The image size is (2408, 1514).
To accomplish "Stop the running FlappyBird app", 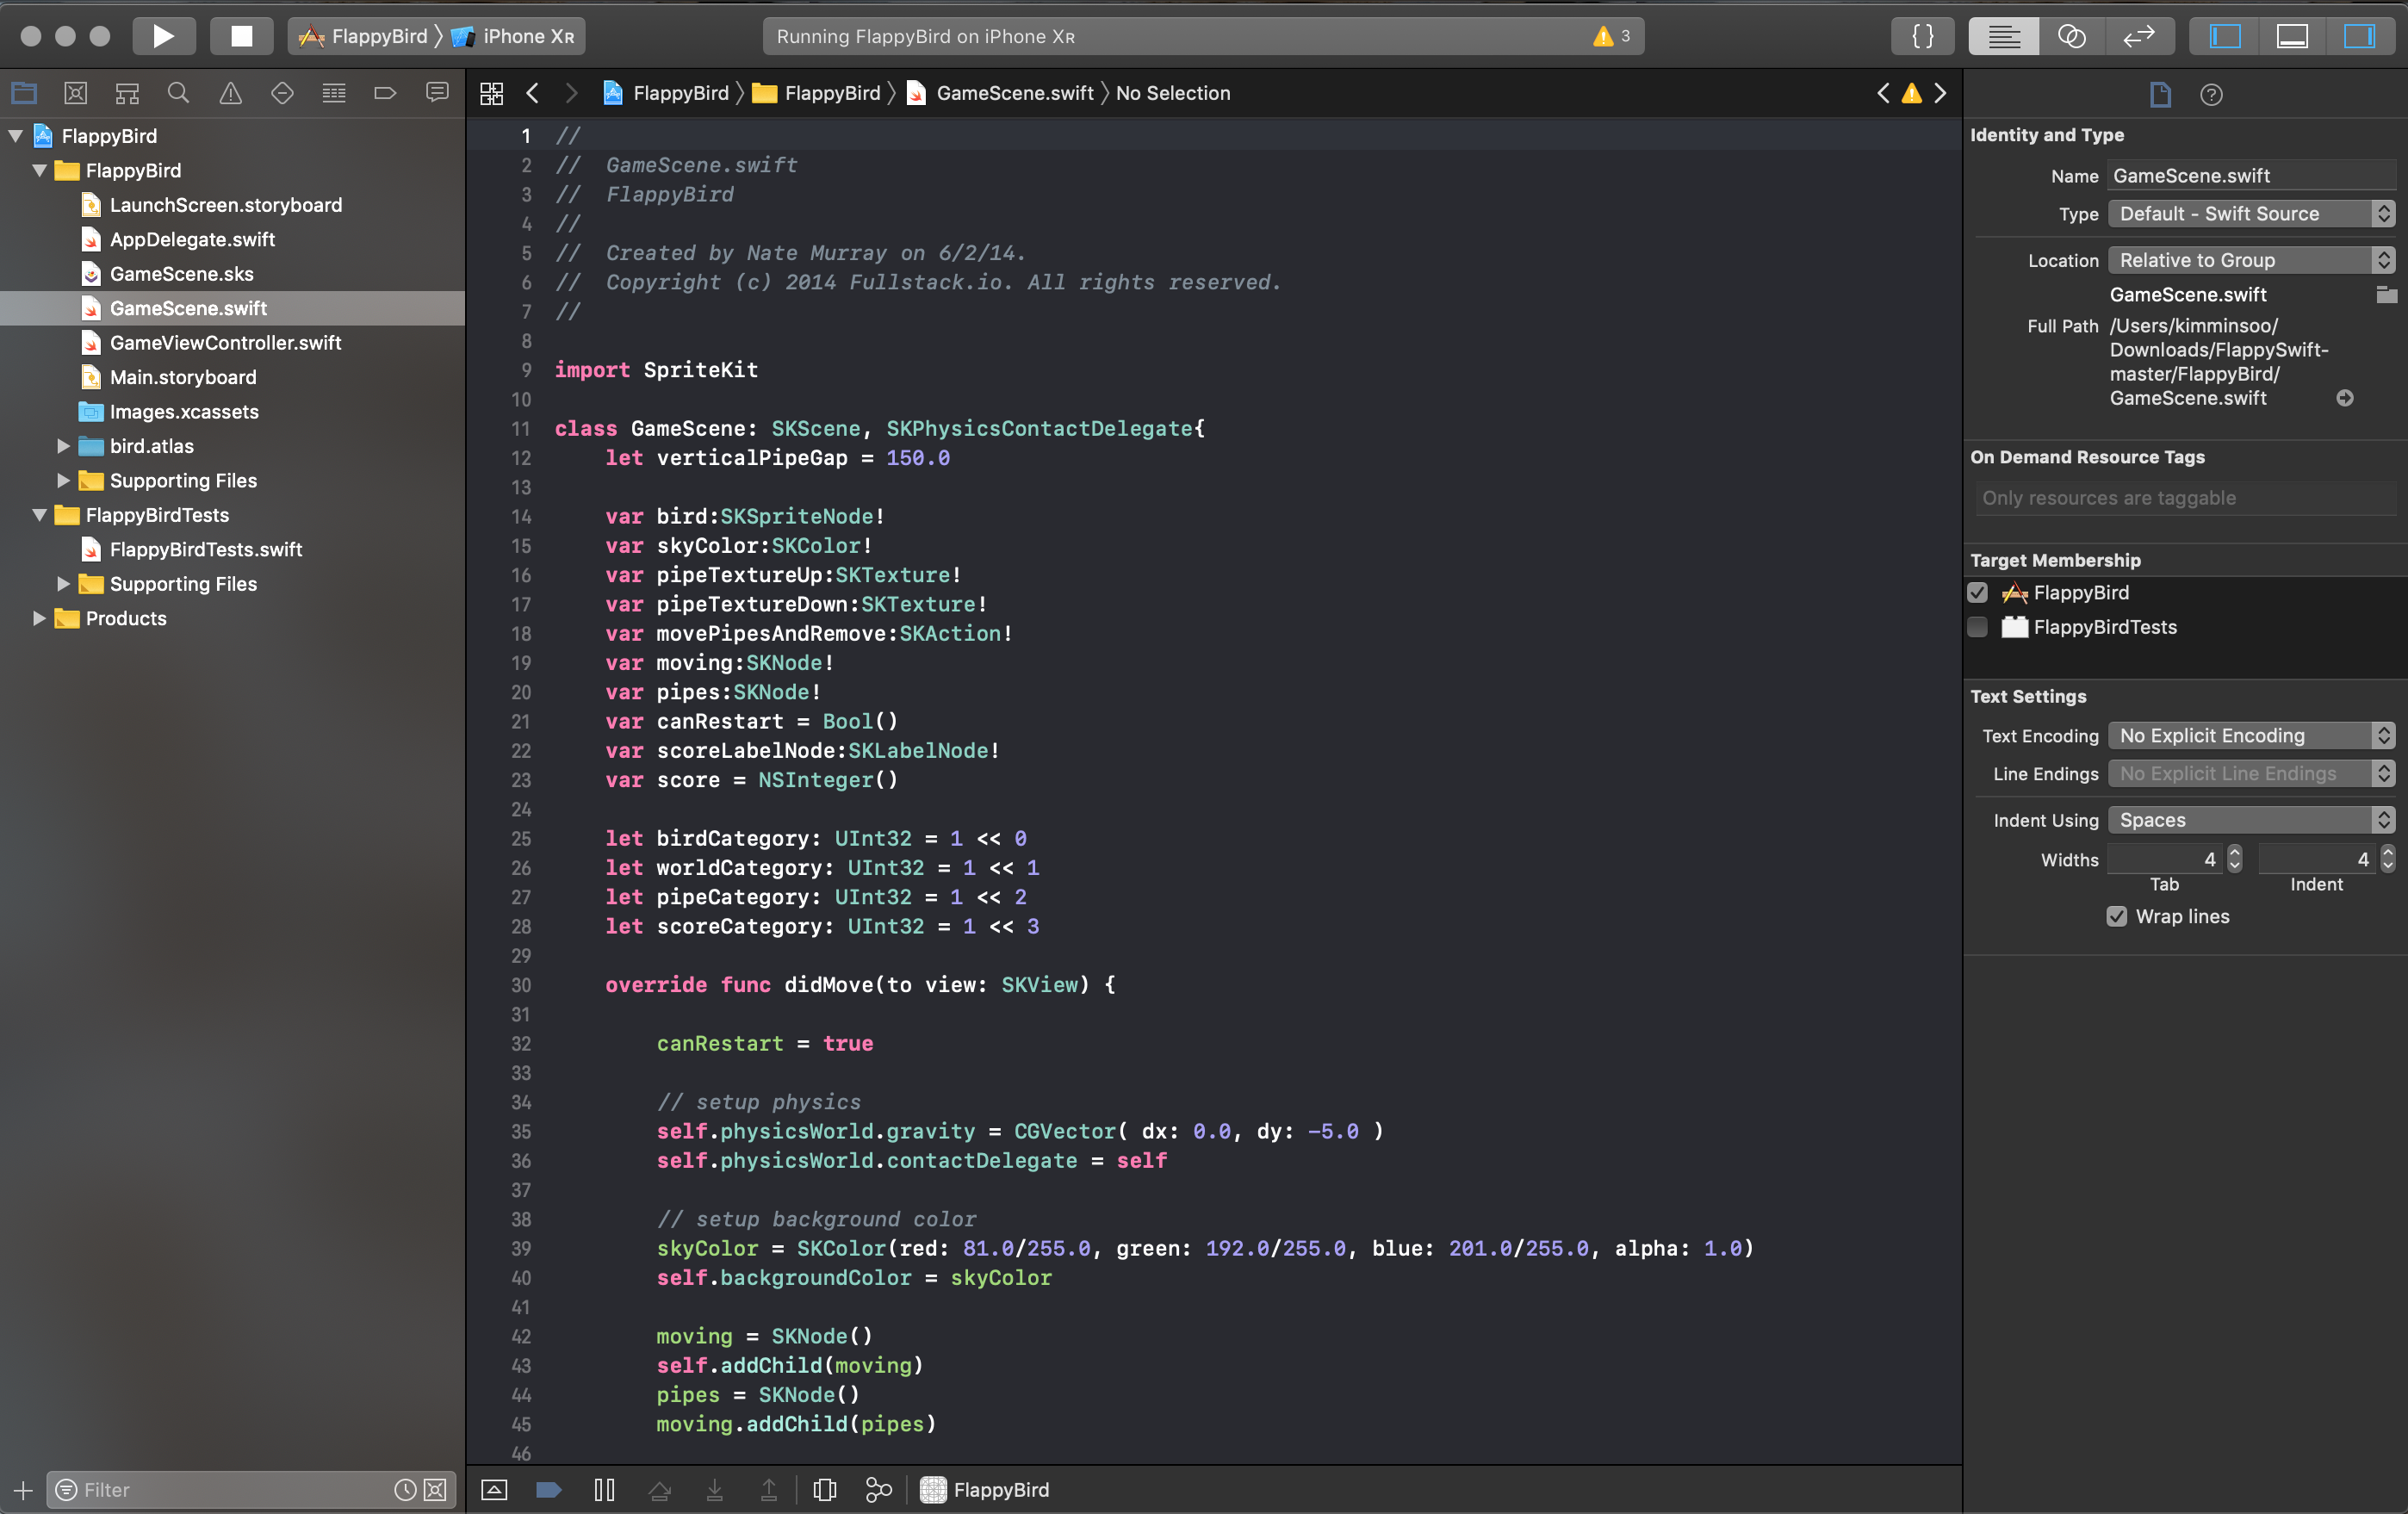I will [x=241, y=36].
